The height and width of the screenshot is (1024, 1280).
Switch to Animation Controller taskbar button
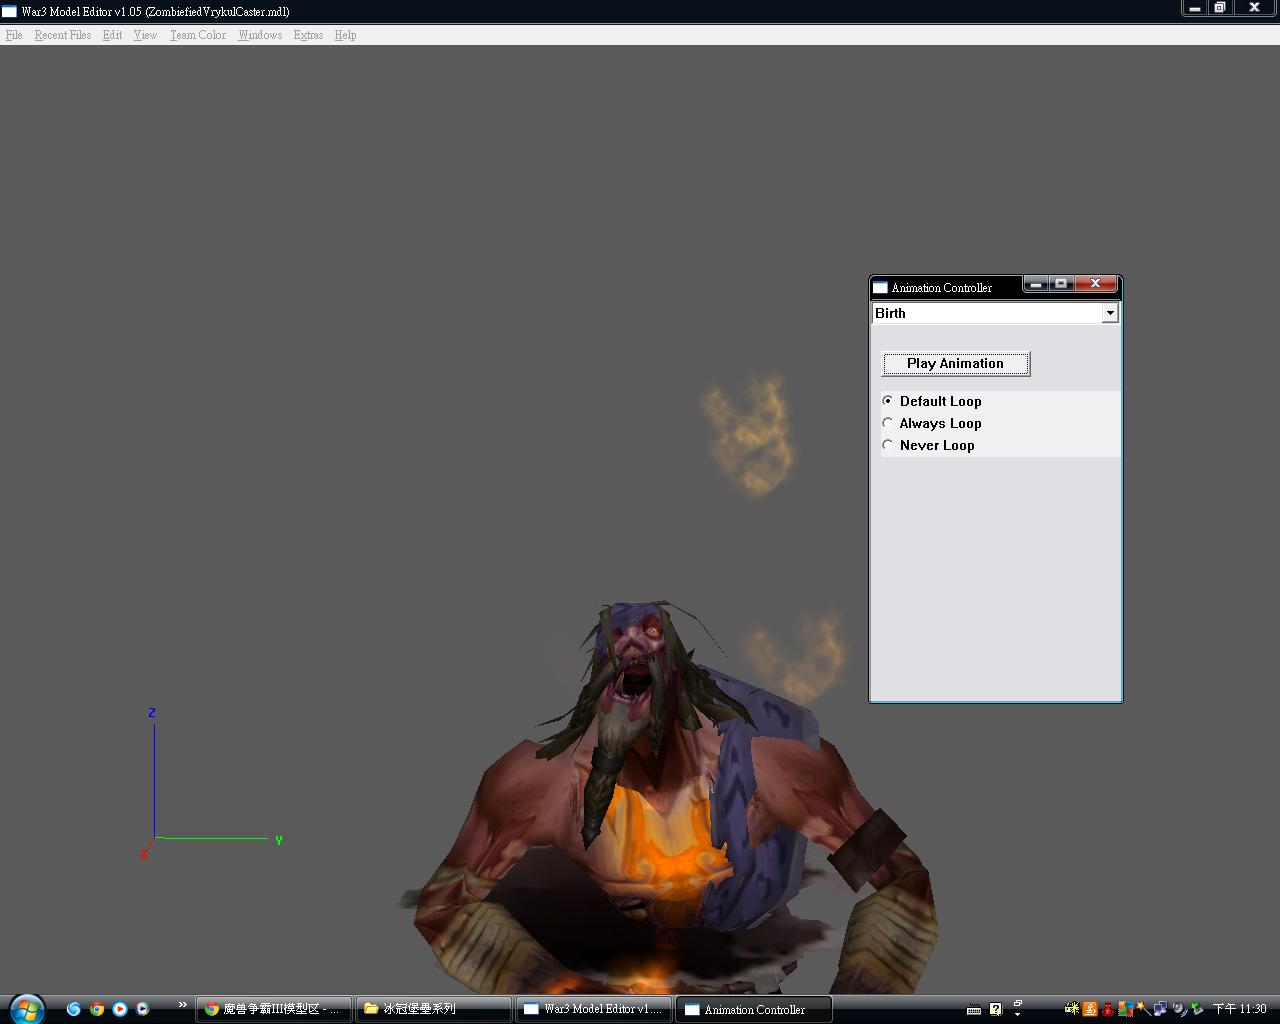tap(754, 1009)
